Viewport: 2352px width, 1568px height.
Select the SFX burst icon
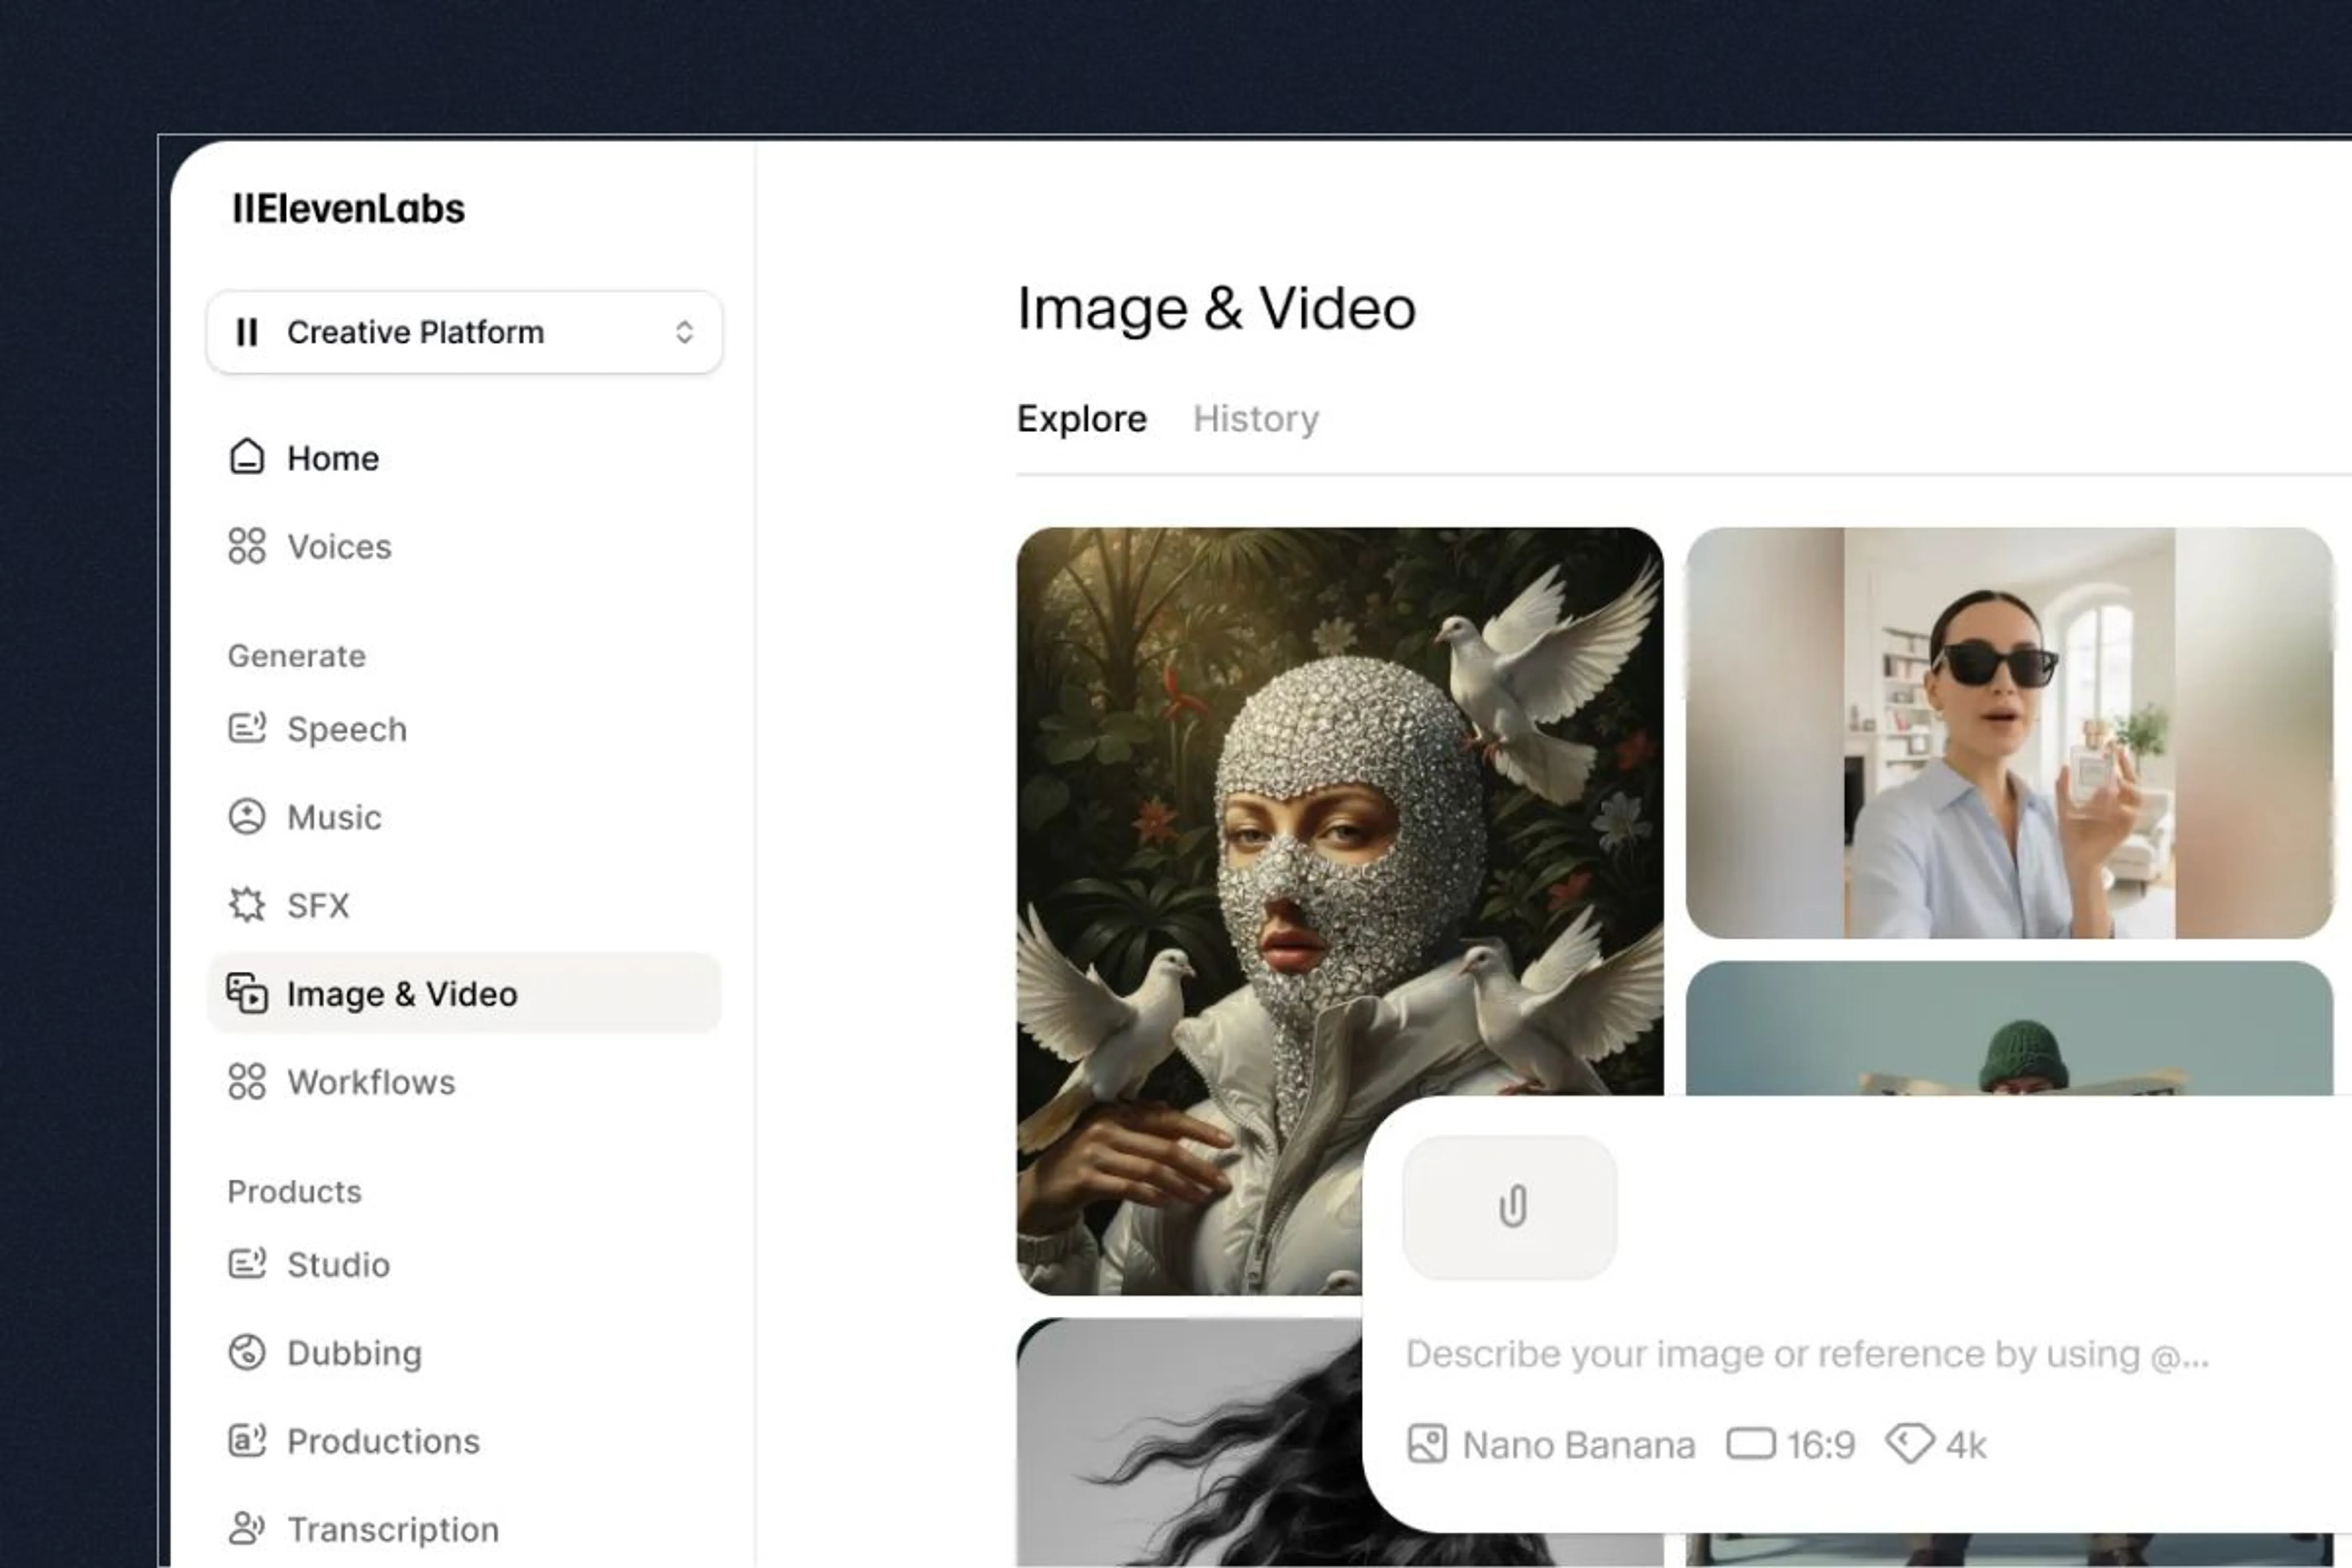point(246,905)
